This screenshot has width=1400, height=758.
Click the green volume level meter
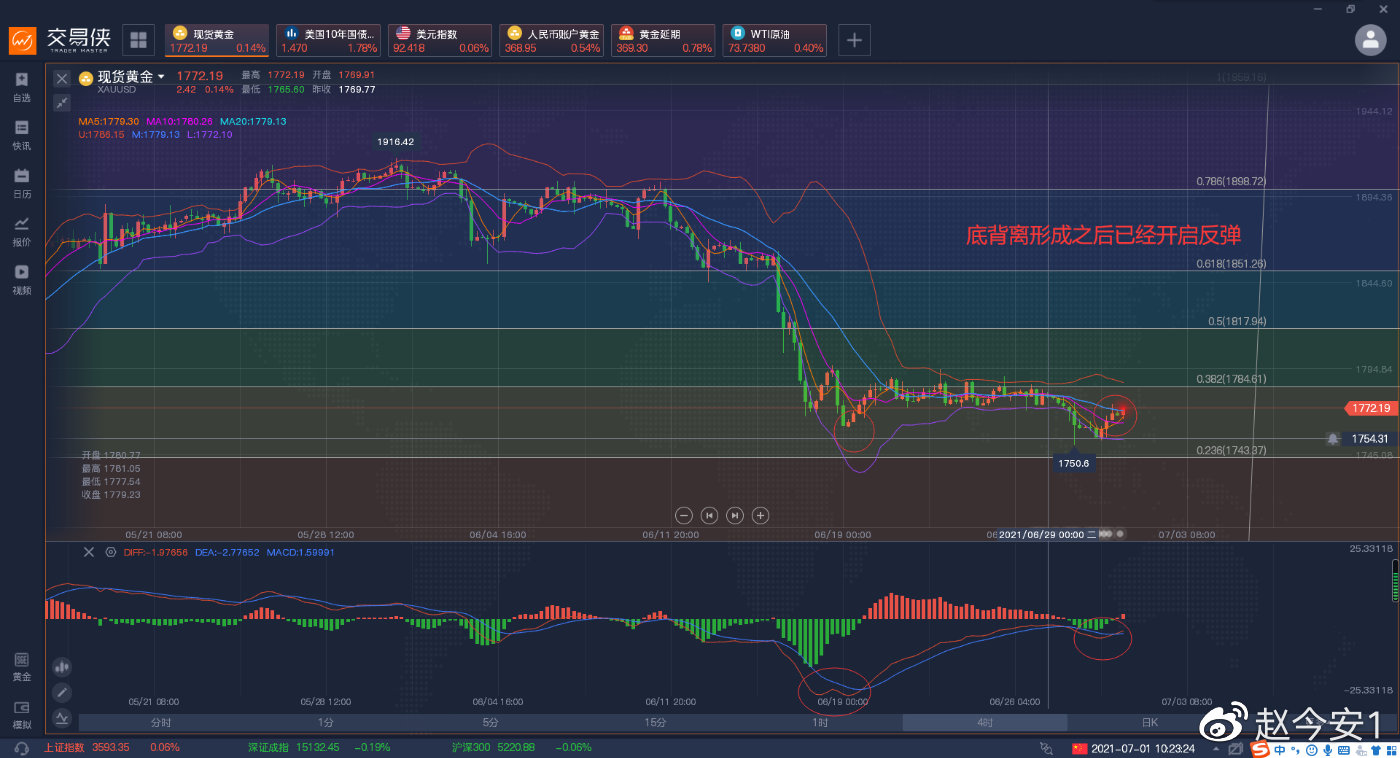tap(1394, 581)
